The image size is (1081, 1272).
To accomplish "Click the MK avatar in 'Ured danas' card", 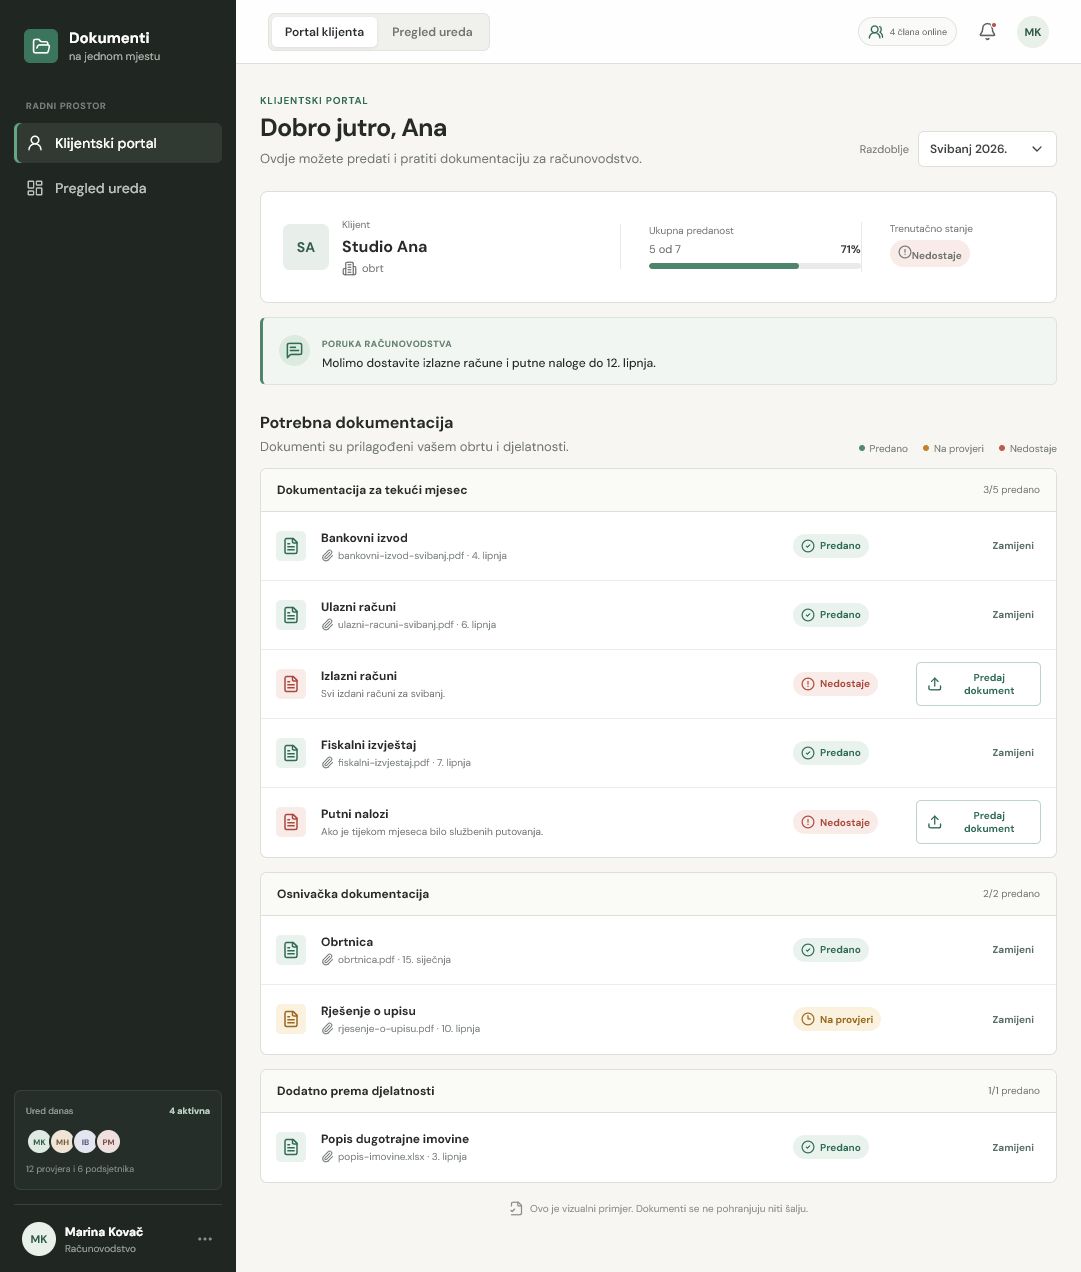I will (x=39, y=1141).
